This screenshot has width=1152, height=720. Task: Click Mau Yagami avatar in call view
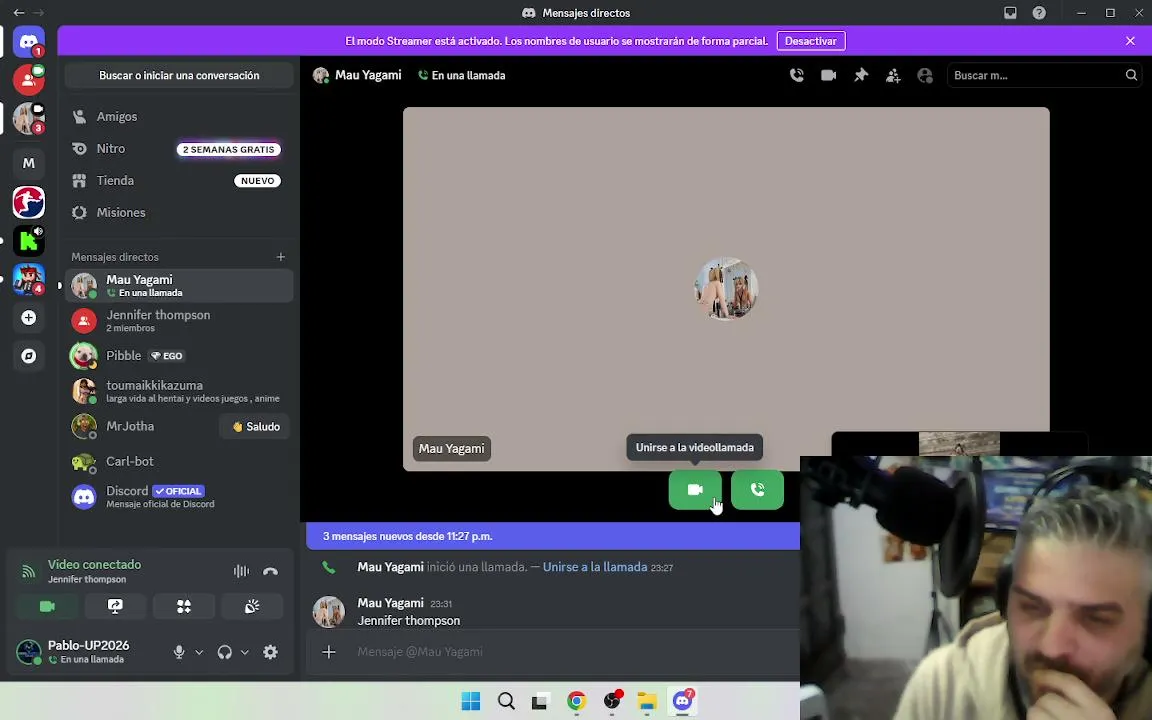(x=727, y=289)
